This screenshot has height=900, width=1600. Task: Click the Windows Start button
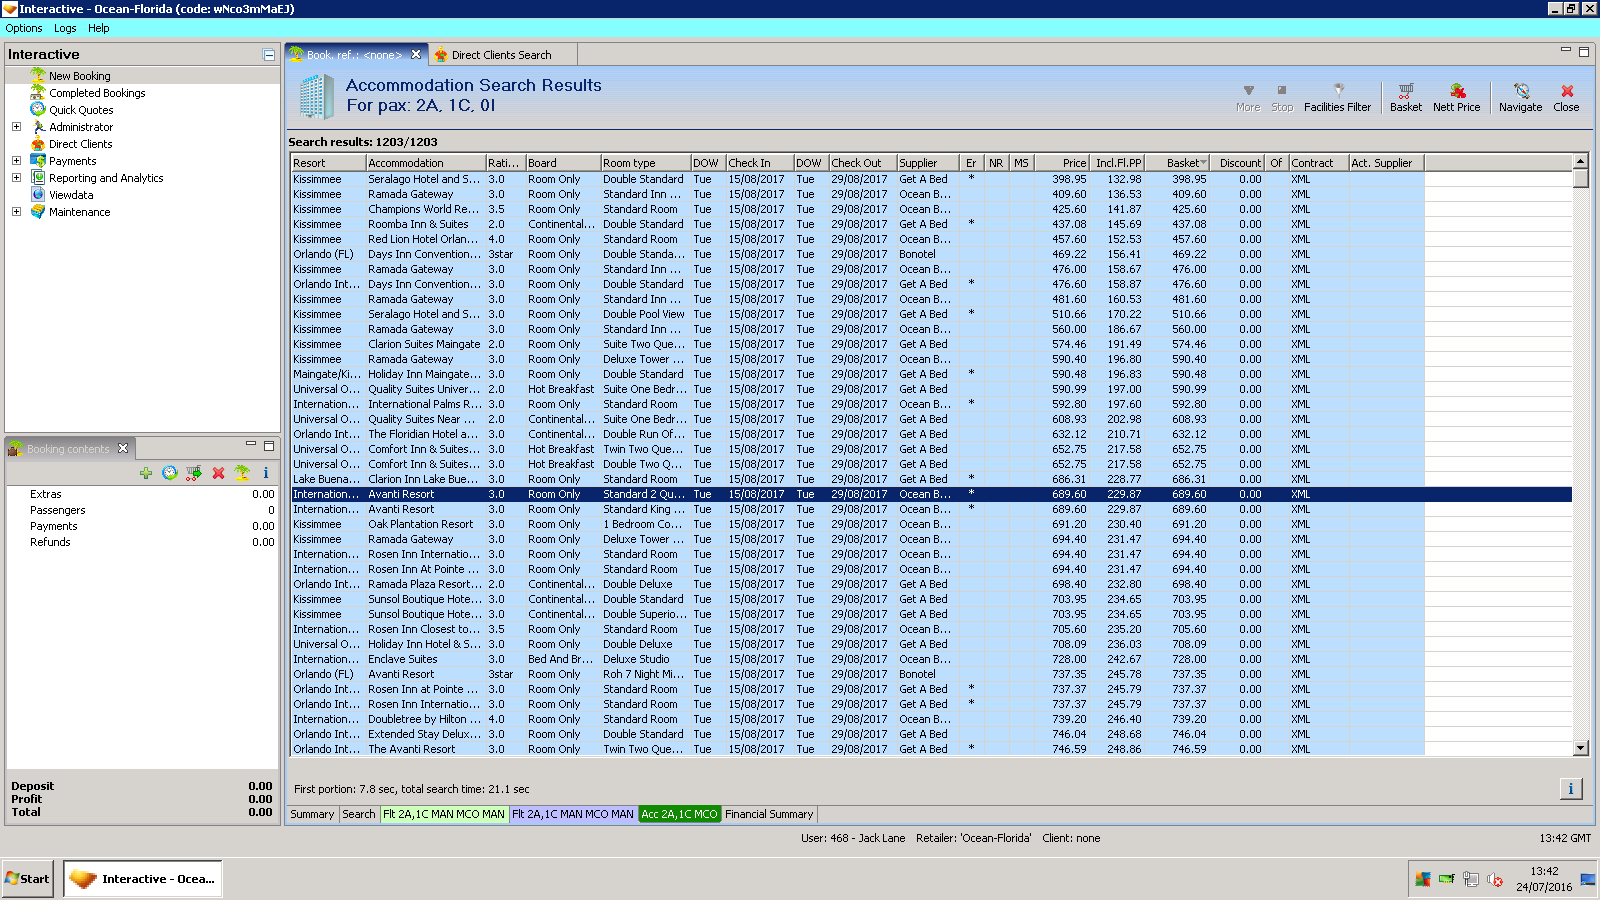pos(28,879)
